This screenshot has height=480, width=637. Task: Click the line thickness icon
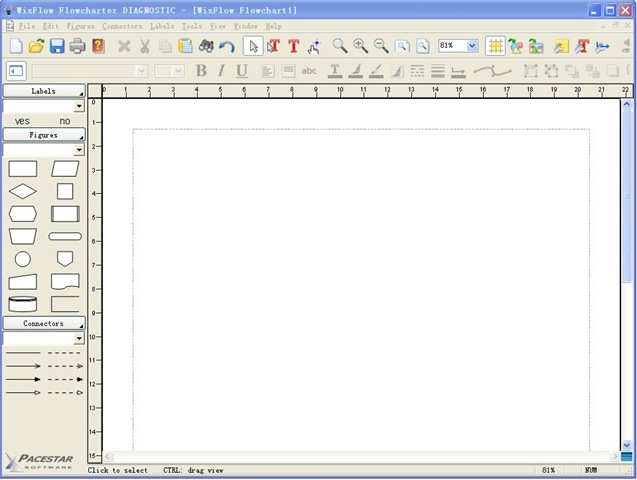click(438, 71)
